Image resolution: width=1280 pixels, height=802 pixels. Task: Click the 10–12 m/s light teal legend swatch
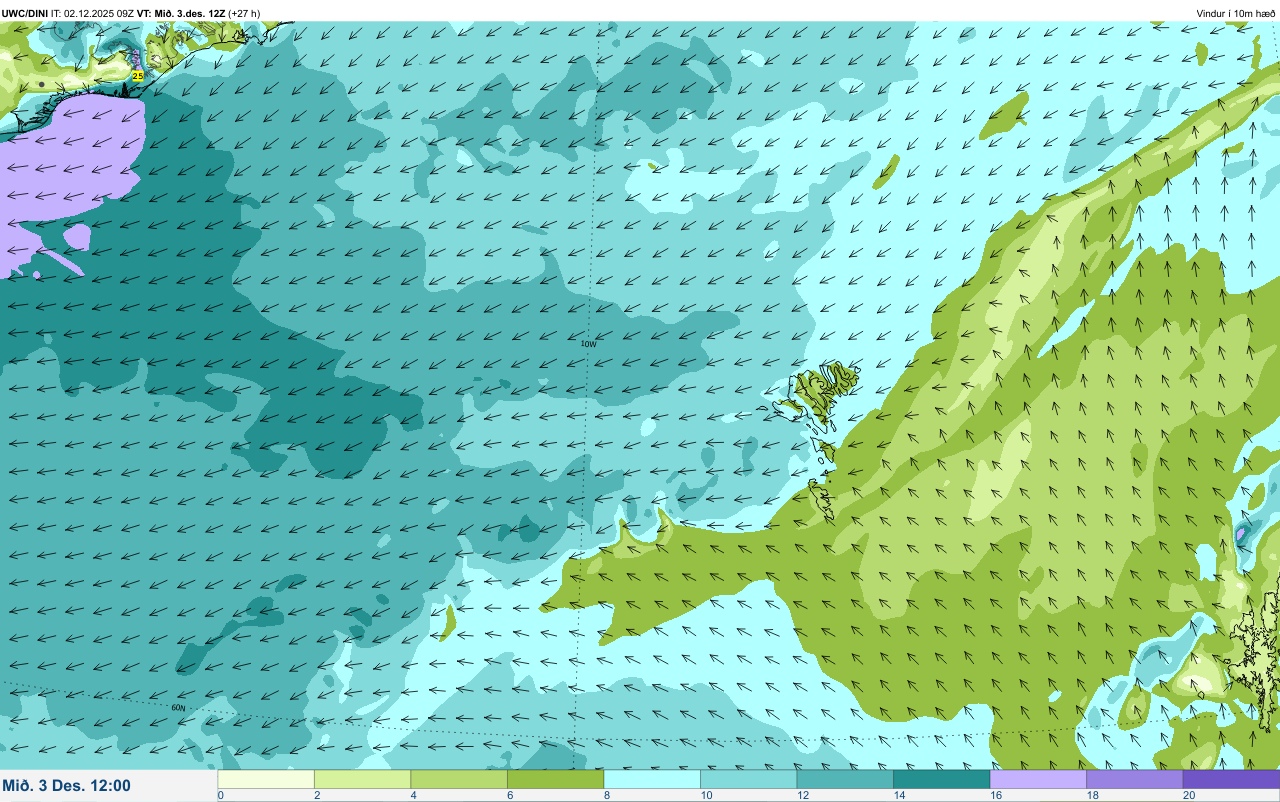pos(748,779)
